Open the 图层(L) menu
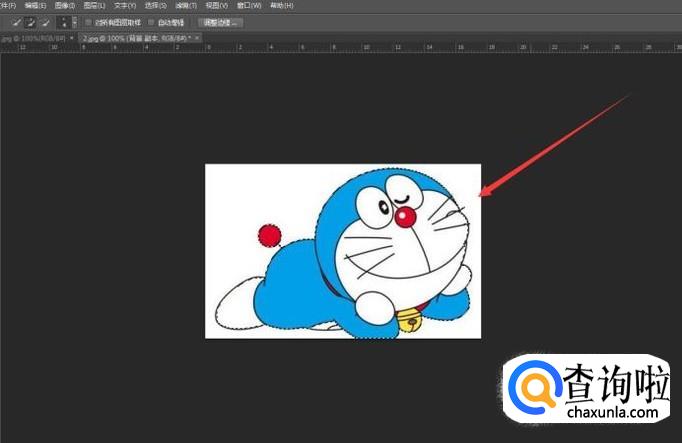 click(x=94, y=6)
